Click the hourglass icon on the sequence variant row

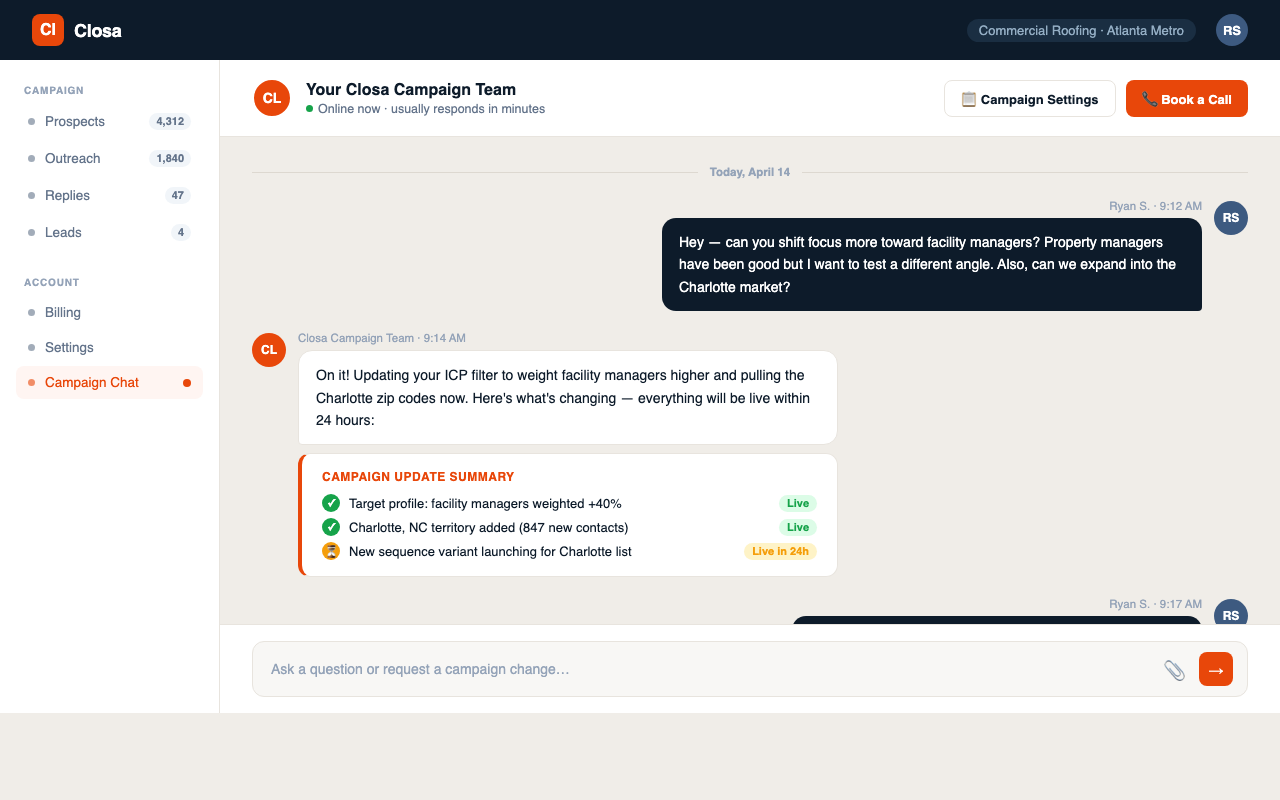coord(331,551)
